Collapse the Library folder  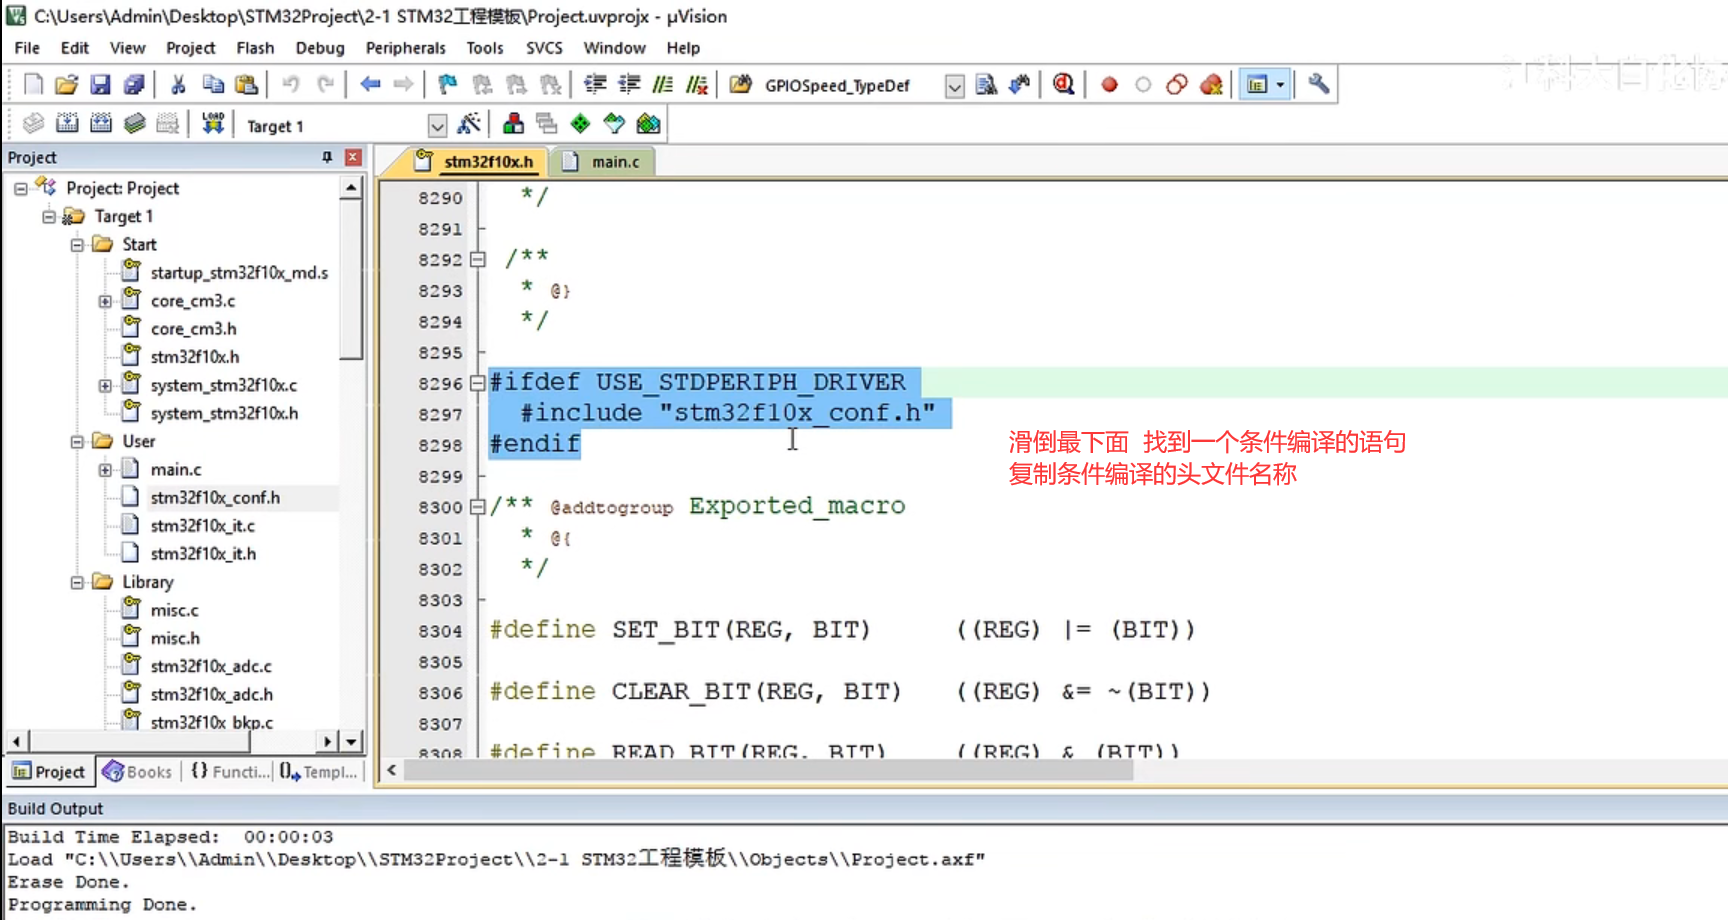click(x=78, y=581)
